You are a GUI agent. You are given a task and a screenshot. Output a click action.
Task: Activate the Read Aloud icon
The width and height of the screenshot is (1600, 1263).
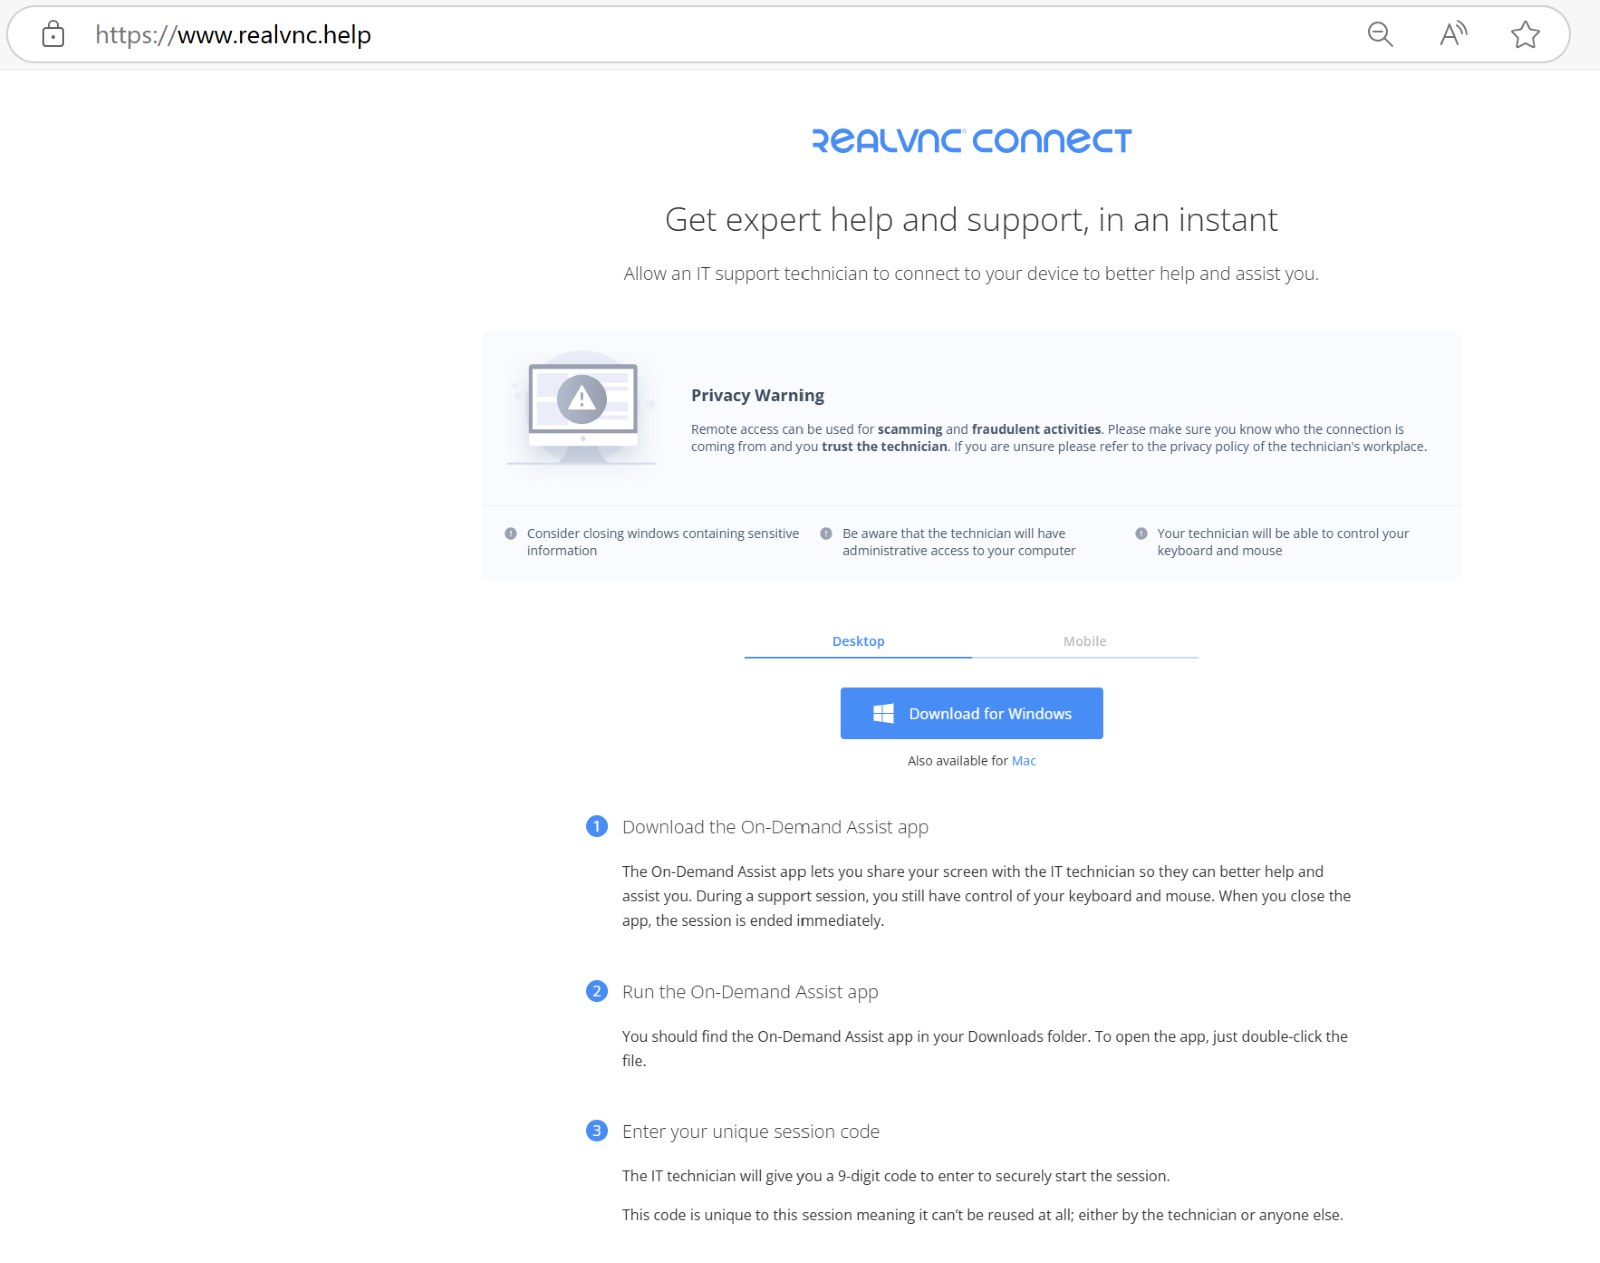click(x=1453, y=35)
